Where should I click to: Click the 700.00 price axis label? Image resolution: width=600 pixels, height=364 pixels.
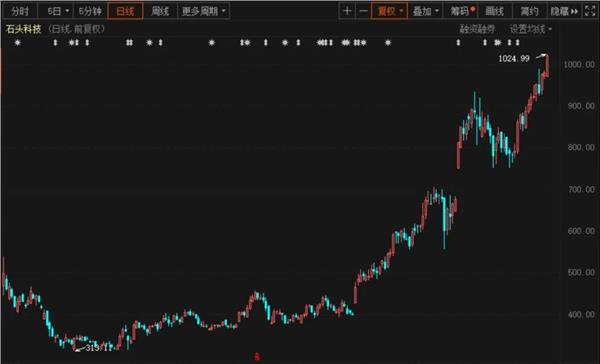coord(581,189)
